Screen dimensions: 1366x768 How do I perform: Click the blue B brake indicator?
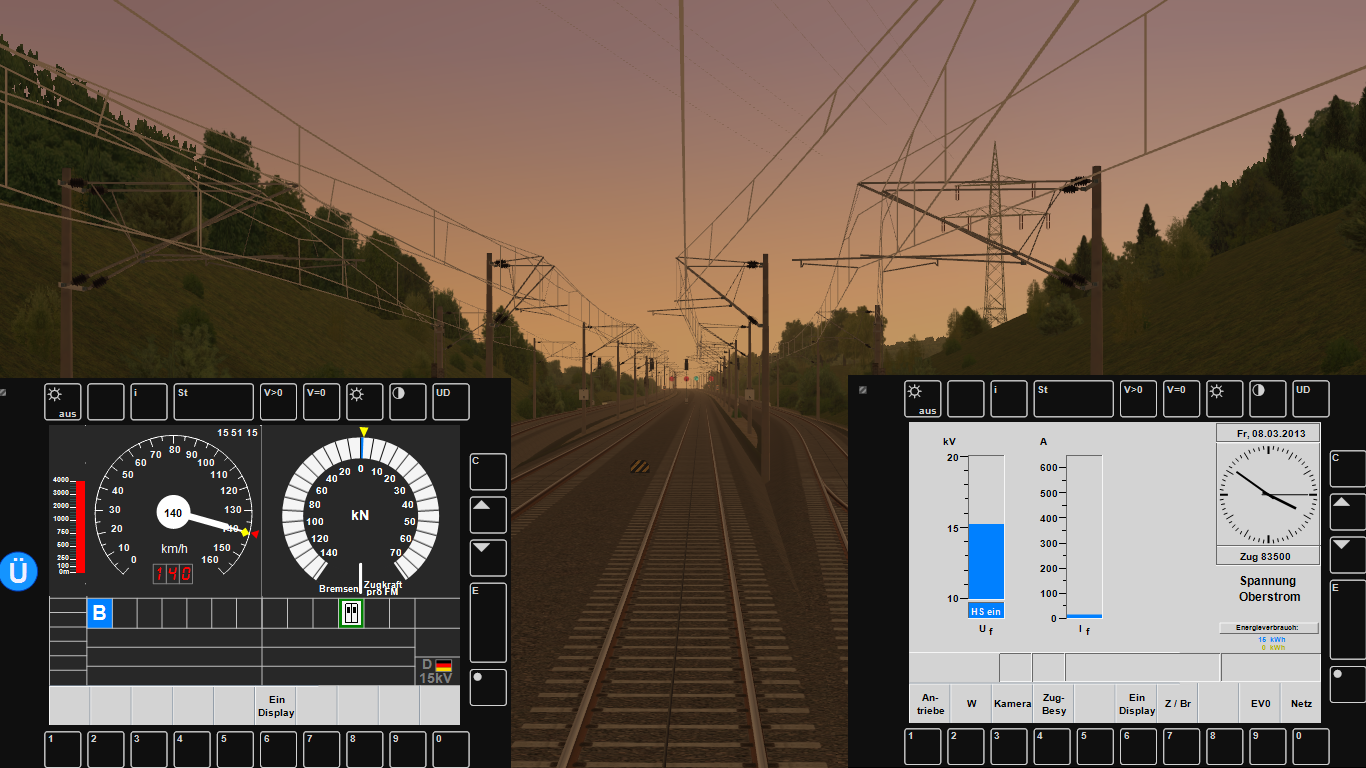coord(99,613)
